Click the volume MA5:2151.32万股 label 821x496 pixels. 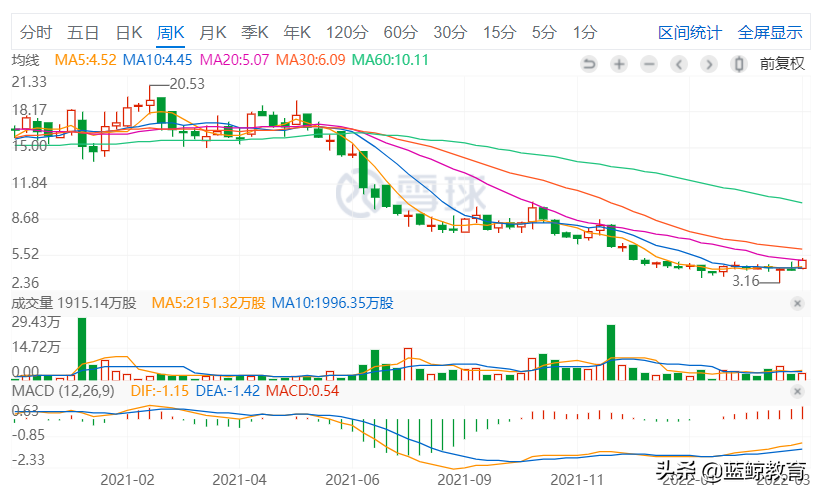[208, 303]
